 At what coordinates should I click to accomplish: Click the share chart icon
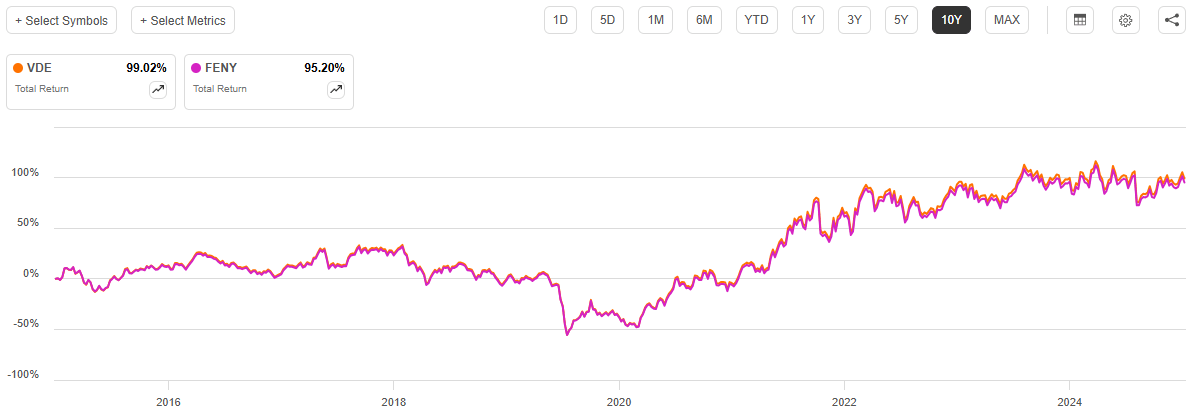1172,20
